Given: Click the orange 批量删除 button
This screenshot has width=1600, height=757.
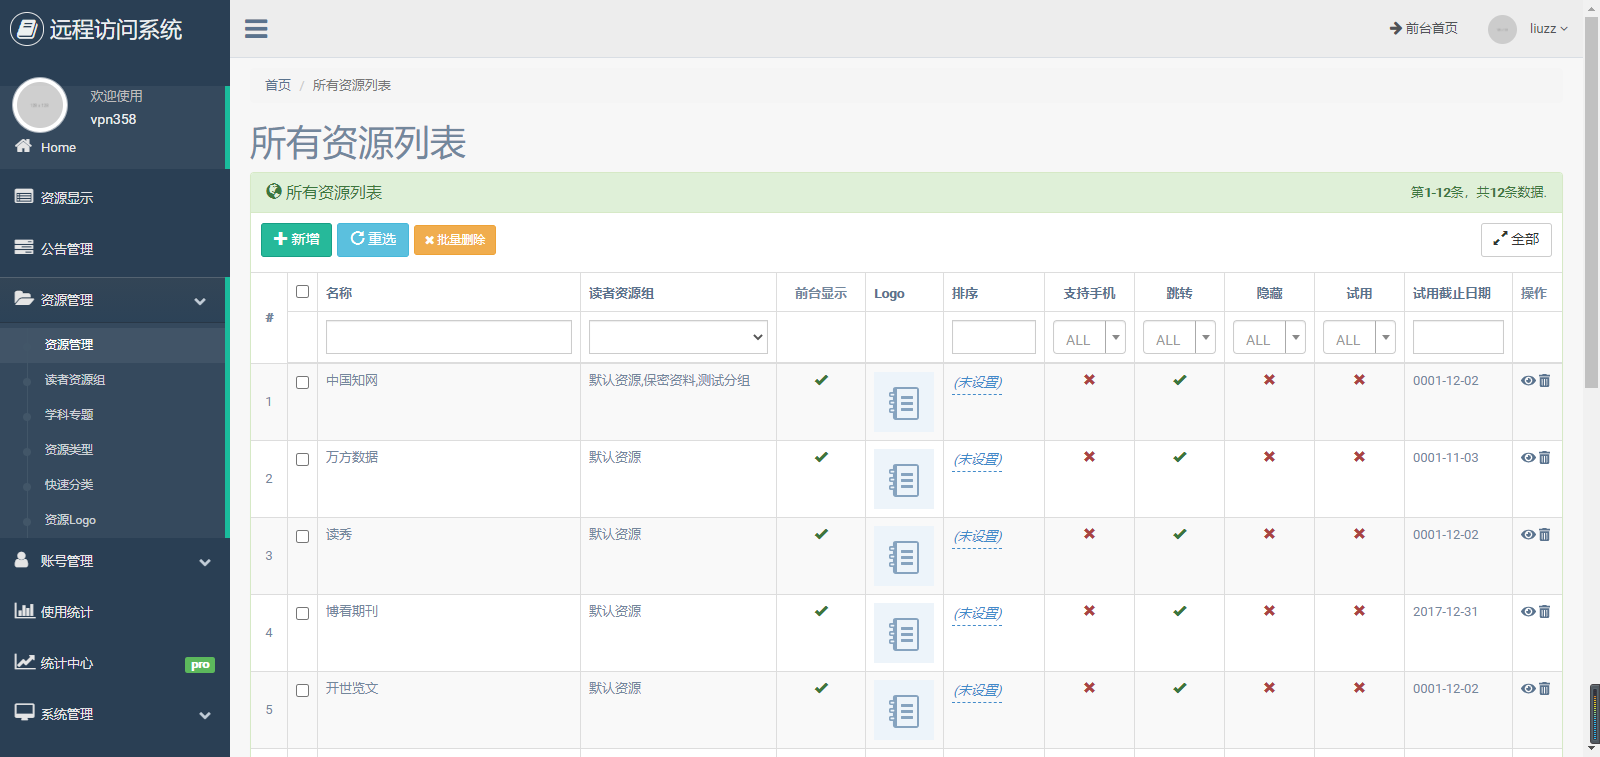Looking at the screenshot, I should click(x=455, y=240).
